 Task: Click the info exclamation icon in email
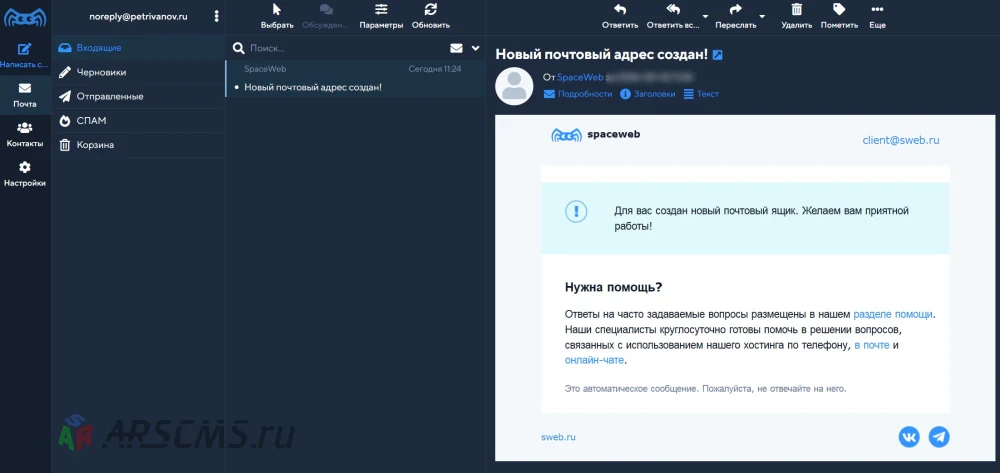point(576,212)
